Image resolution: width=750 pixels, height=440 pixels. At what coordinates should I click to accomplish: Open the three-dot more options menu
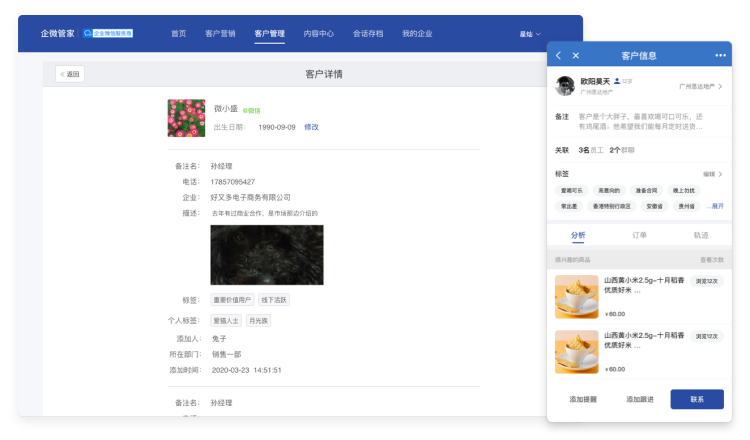[x=721, y=55]
